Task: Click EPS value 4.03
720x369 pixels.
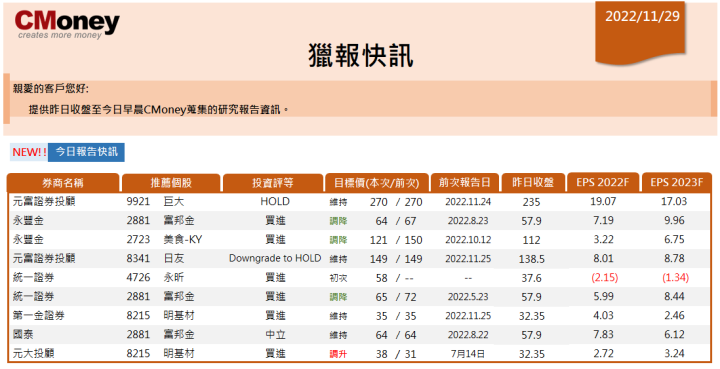Action: (x=603, y=315)
